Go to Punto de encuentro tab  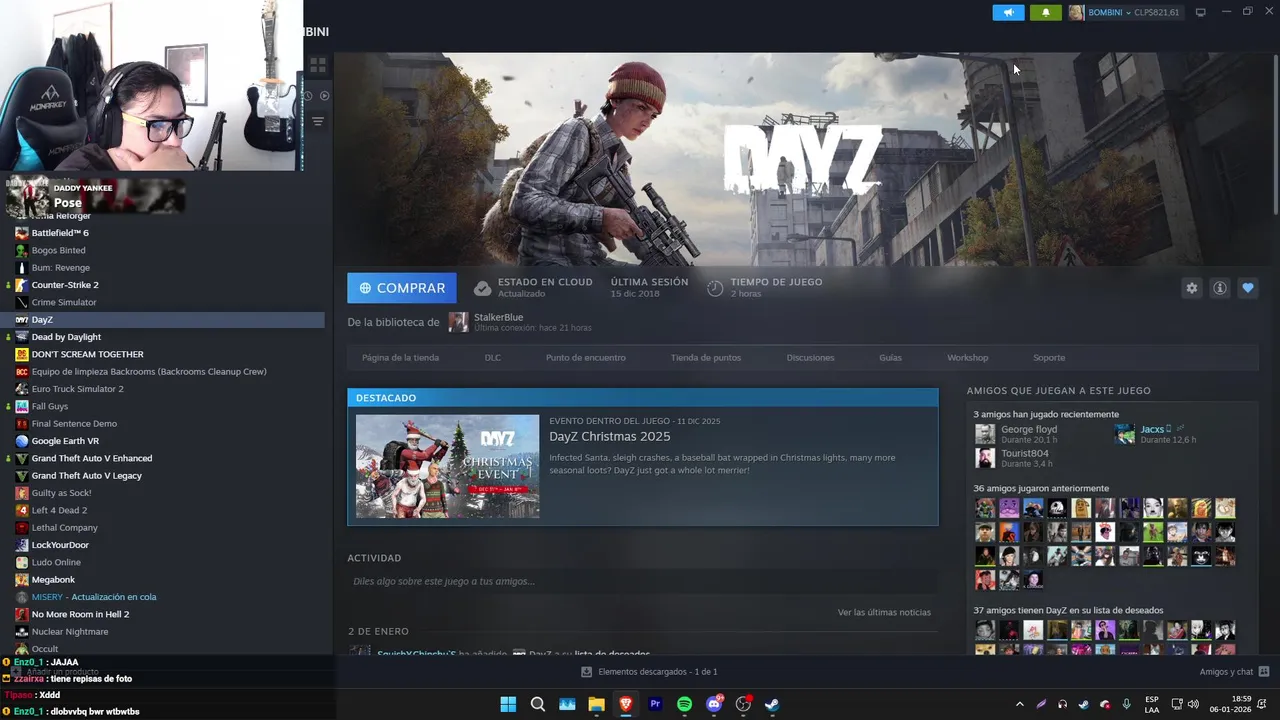point(586,357)
